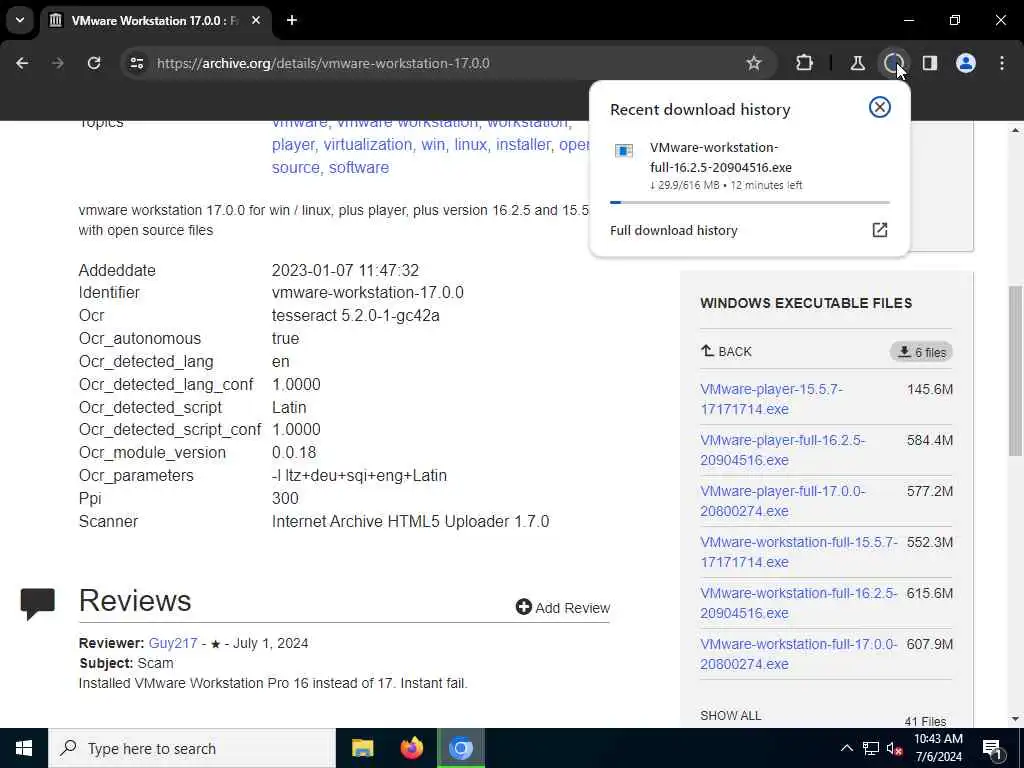1024x768 pixels.
Task: Click the 41 Files count text
Action: [925, 721]
